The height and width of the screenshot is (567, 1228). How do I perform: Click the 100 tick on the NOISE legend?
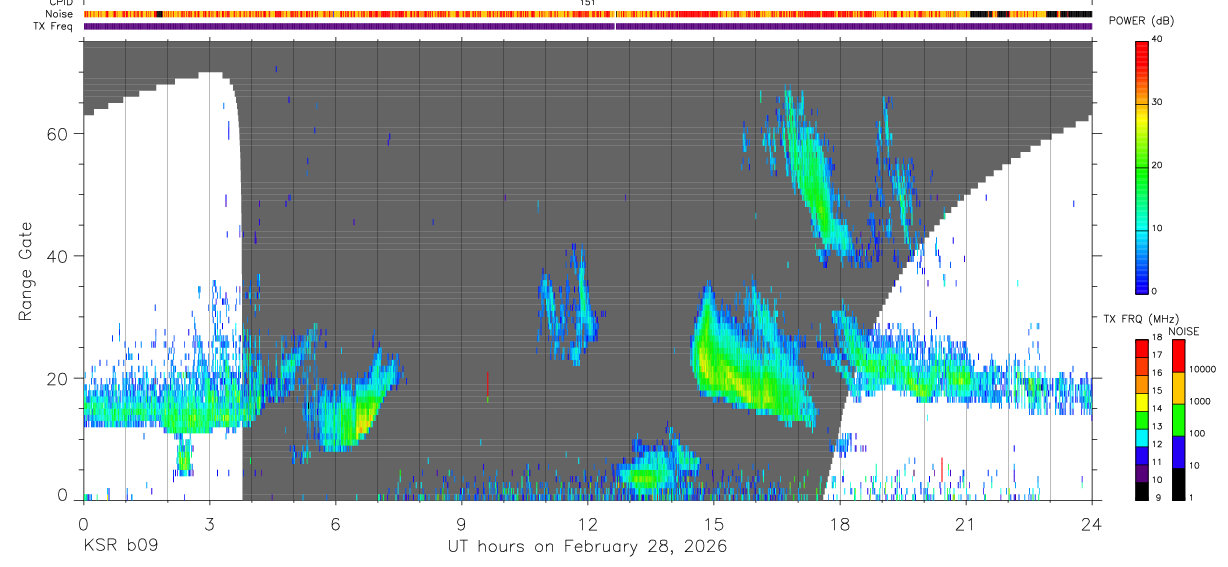(x=1196, y=433)
